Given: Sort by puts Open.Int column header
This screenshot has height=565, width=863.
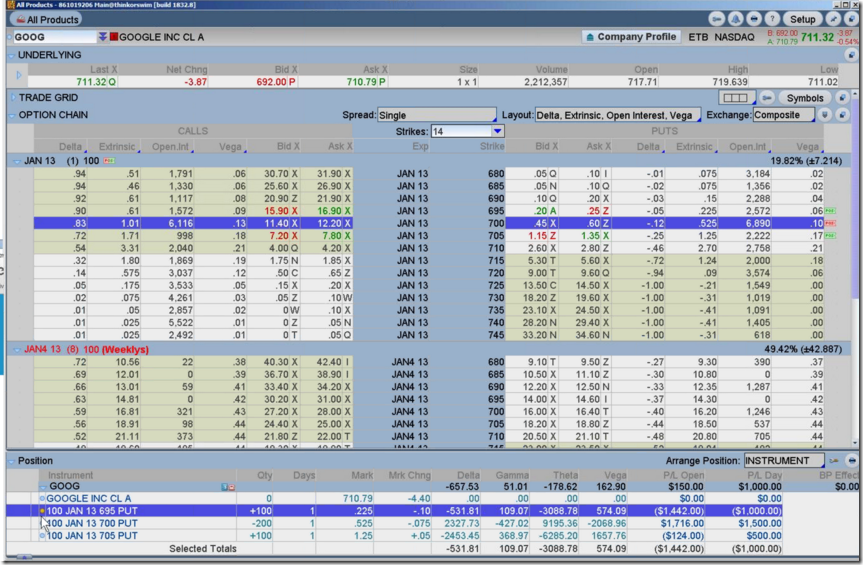Looking at the screenshot, I should [x=747, y=146].
